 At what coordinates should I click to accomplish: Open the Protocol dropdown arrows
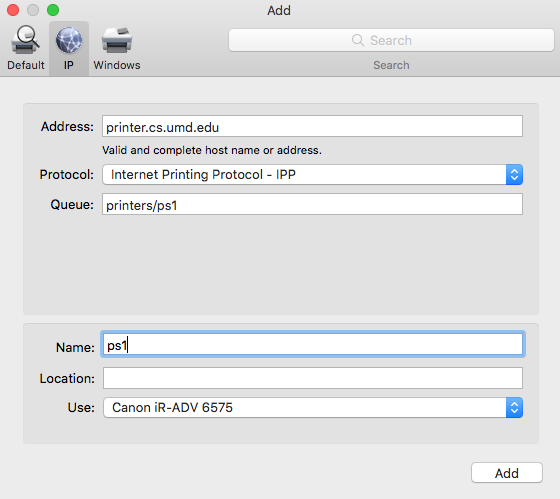tap(514, 174)
